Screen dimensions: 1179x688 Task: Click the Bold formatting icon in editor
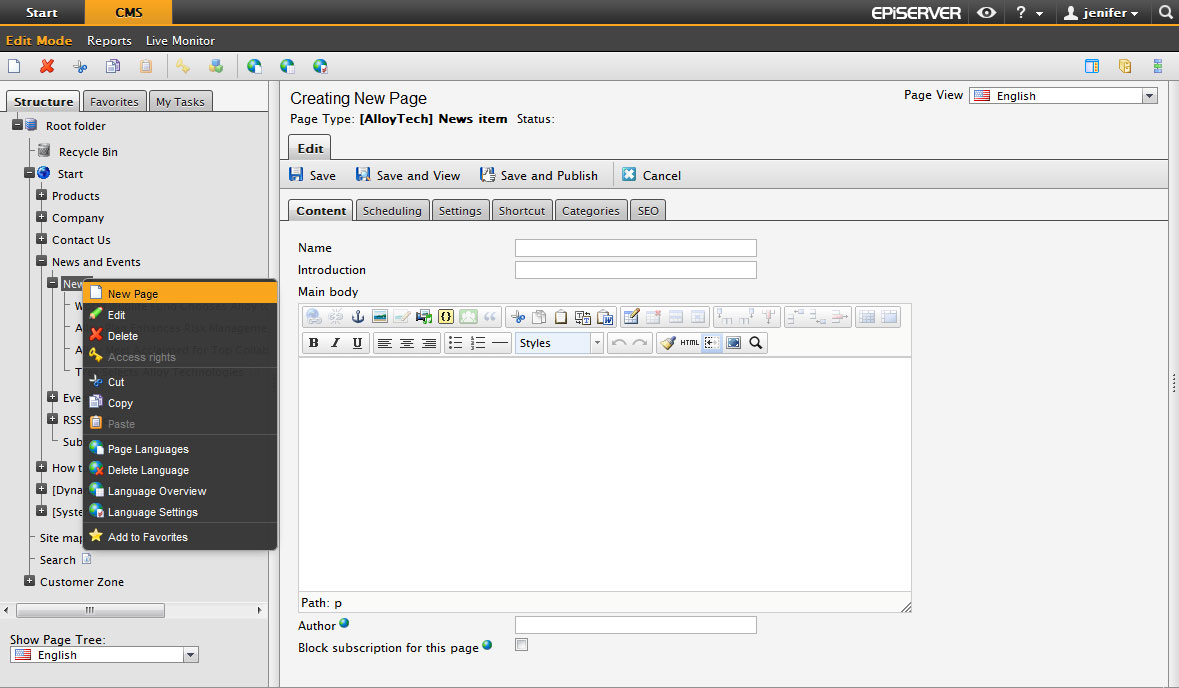coord(313,343)
